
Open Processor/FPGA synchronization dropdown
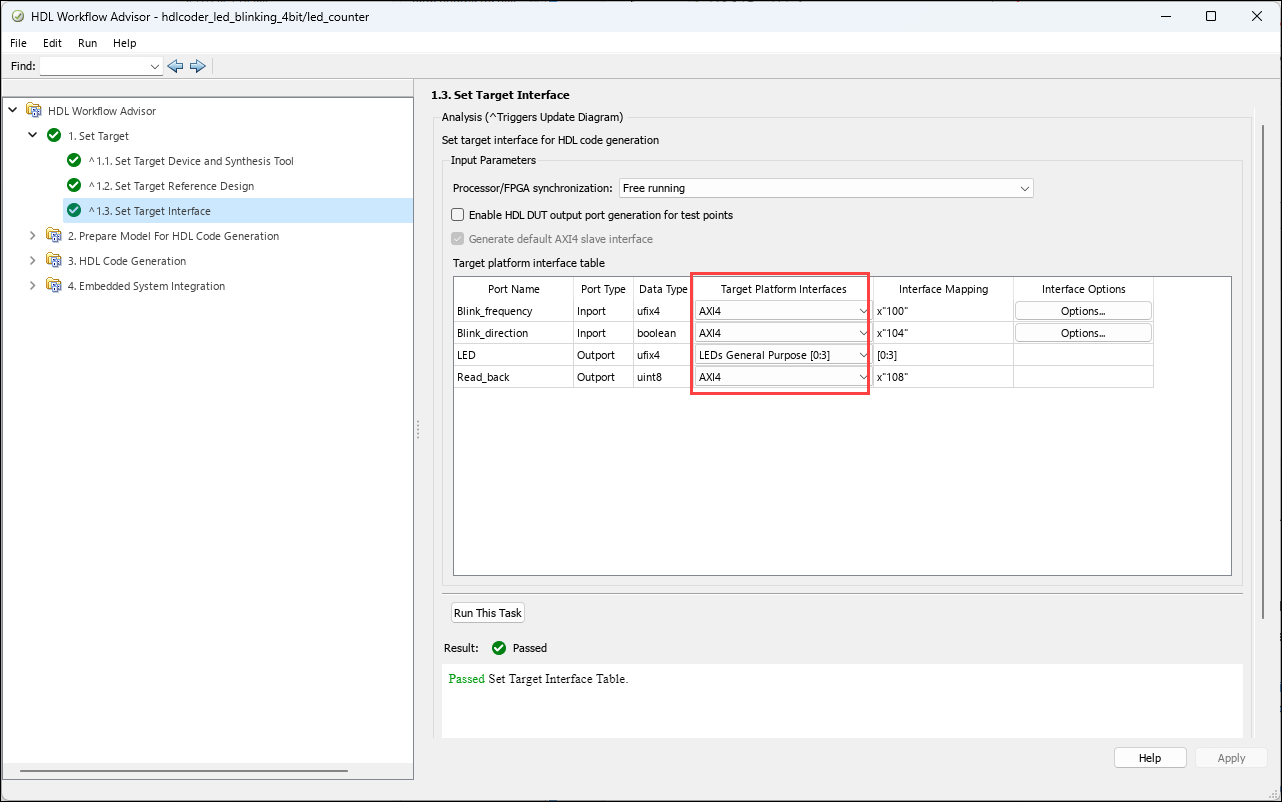[825, 188]
